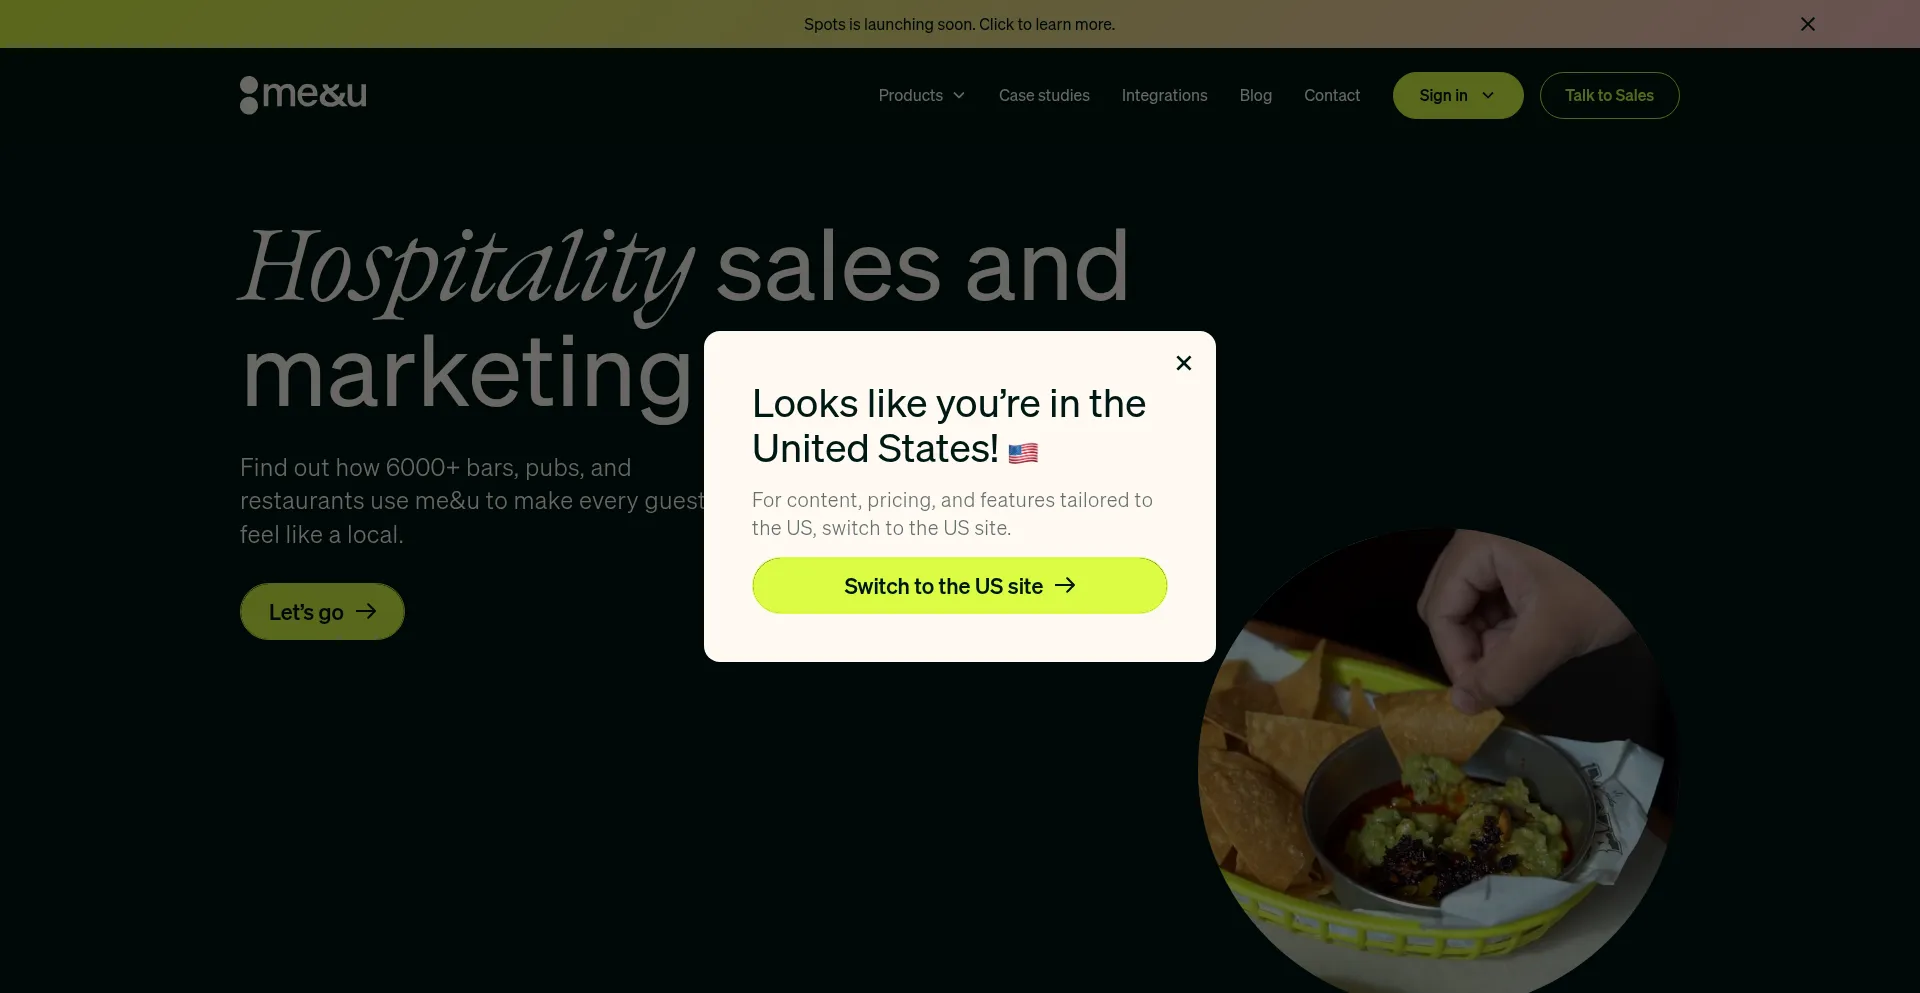Viewport: 1920px width, 993px height.
Task: Click the Sign in button
Action: (x=1458, y=96)
